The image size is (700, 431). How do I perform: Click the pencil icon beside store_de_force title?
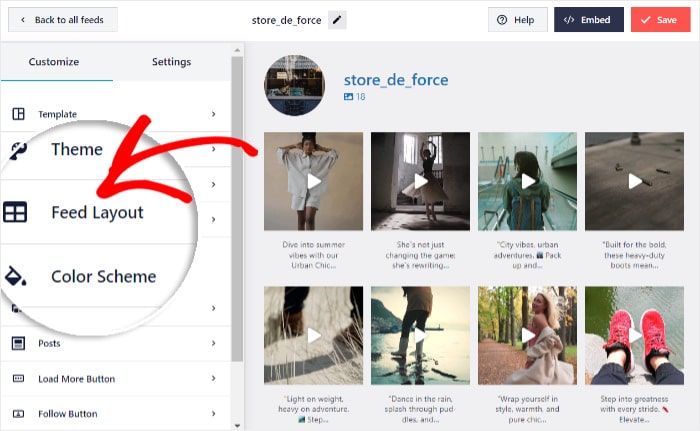(x=337, y=20)
